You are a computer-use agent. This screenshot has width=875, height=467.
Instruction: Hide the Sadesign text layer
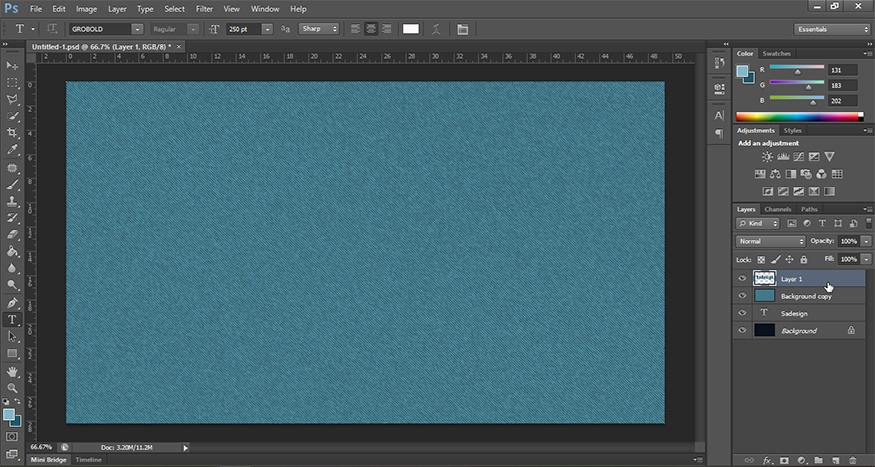742,313
